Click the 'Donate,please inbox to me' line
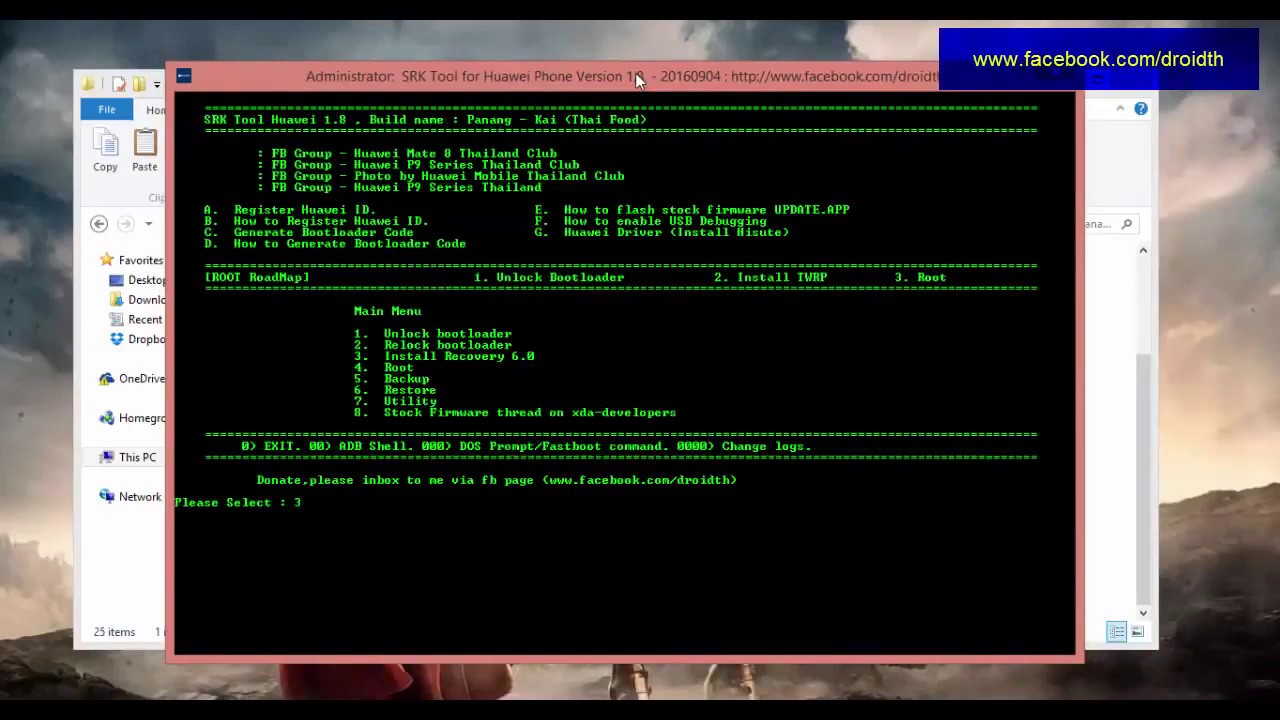This screenshot has width=1280, height=720. tap(497, 480)
